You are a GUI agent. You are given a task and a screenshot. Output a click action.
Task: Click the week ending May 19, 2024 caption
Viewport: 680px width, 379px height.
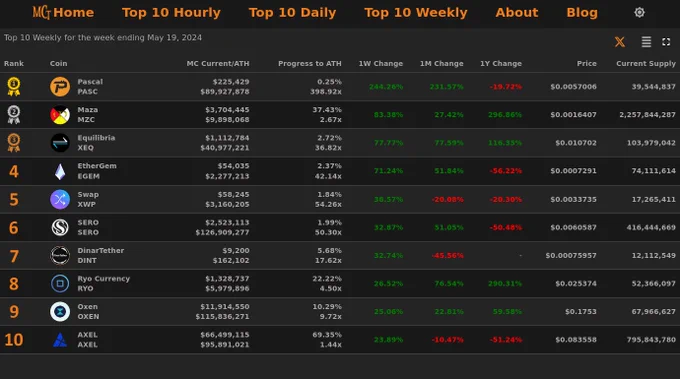(x=103, y=38)
